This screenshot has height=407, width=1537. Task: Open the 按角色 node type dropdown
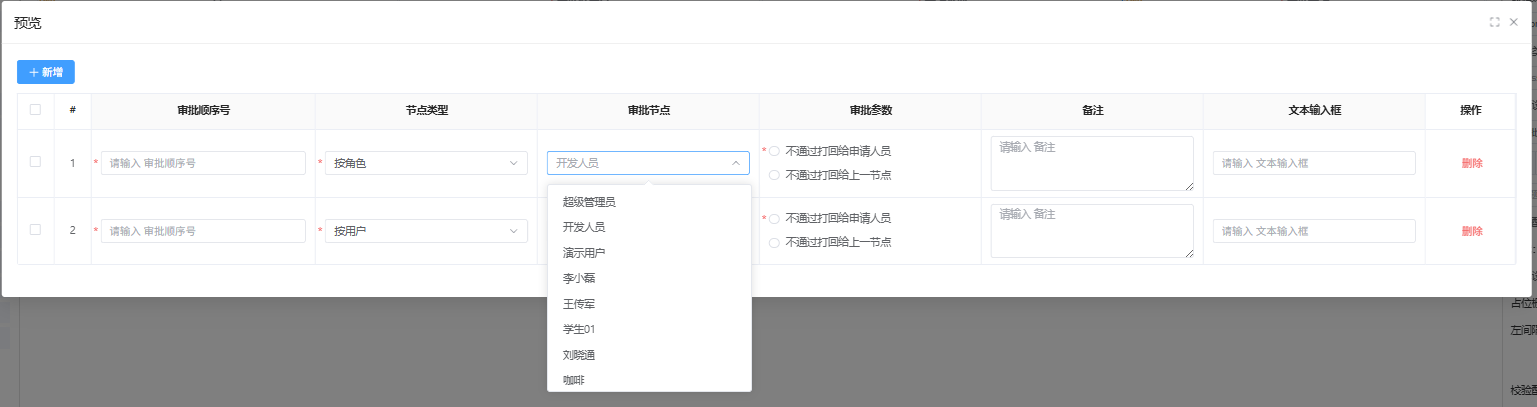point(426,163)
